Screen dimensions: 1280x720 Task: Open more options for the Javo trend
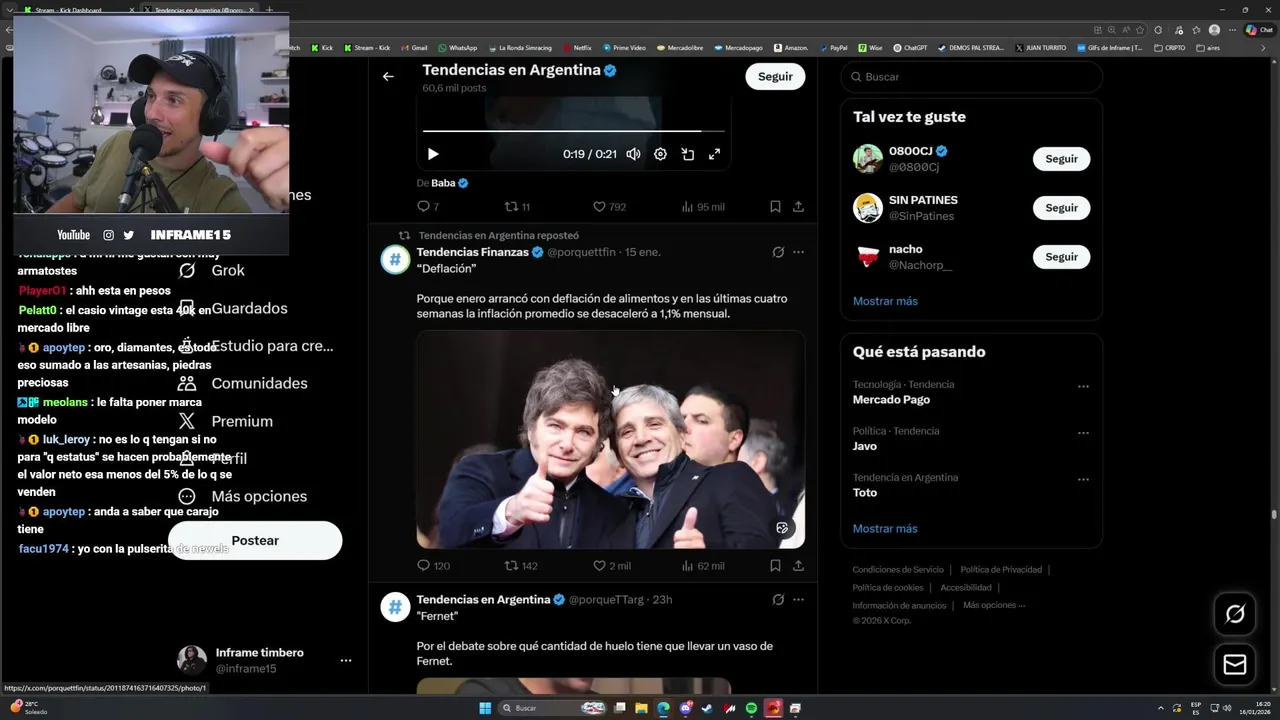(x=1083, y=433)
